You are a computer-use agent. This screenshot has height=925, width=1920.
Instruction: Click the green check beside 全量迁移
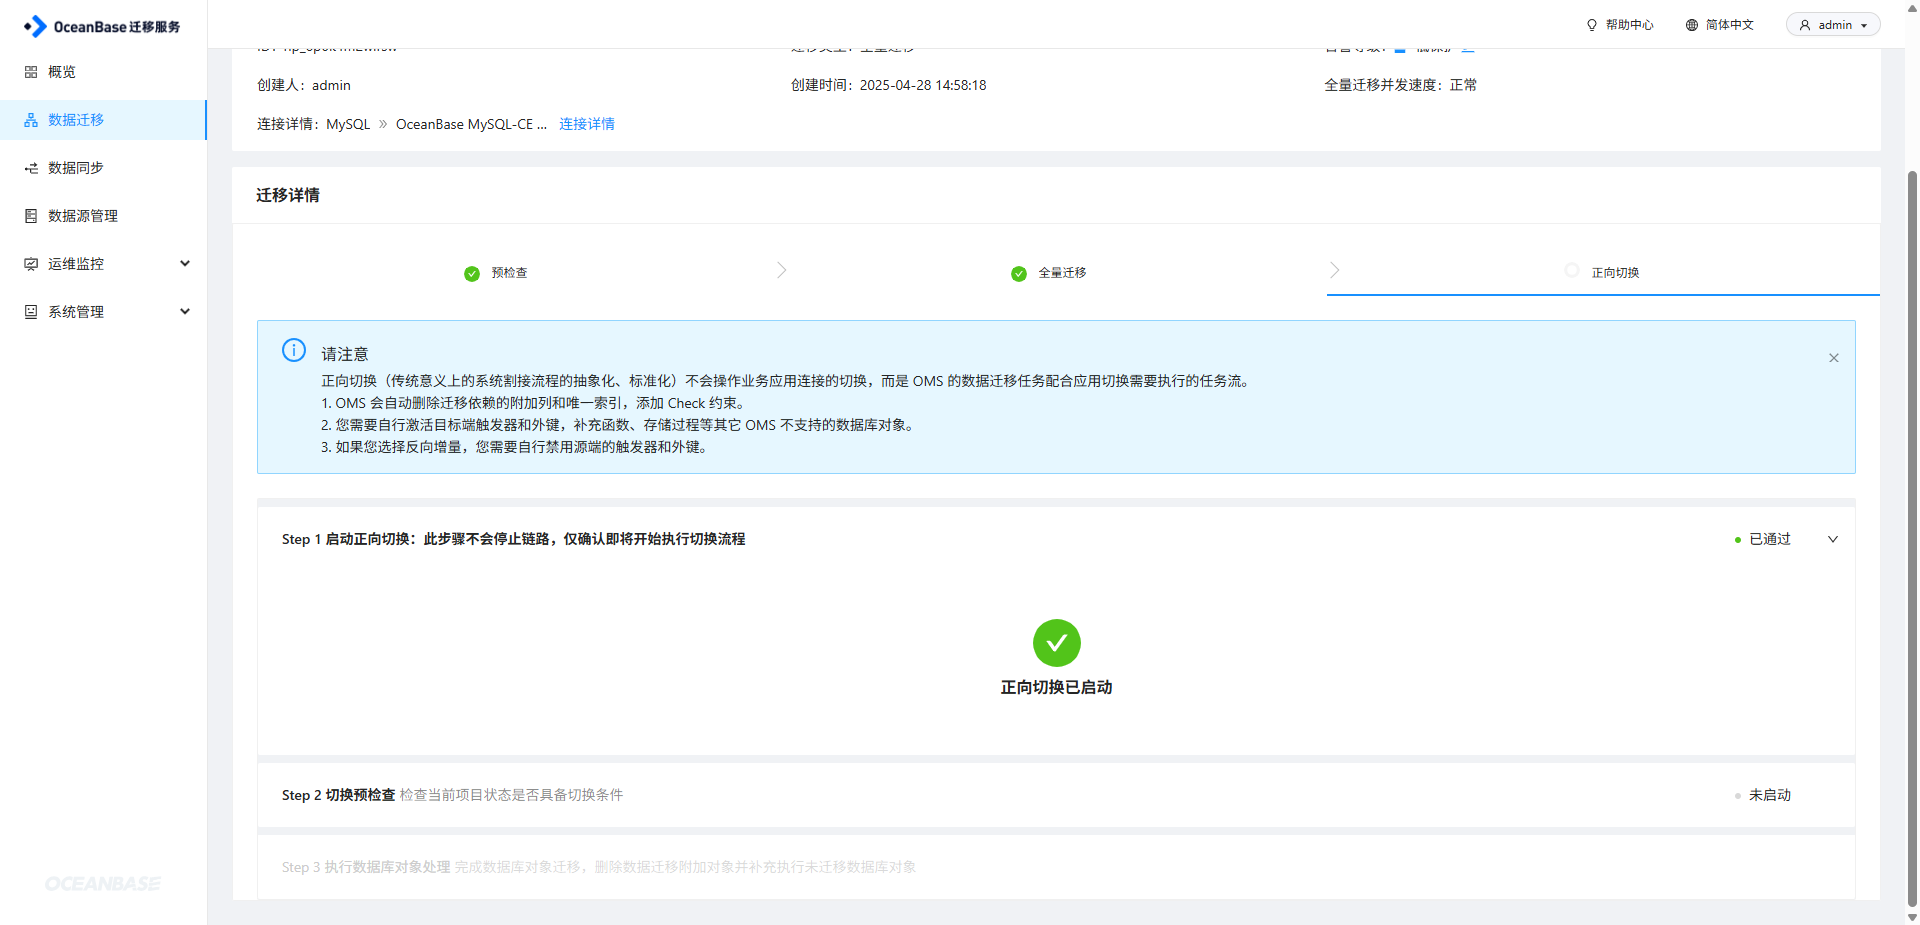pos(1019,274)
